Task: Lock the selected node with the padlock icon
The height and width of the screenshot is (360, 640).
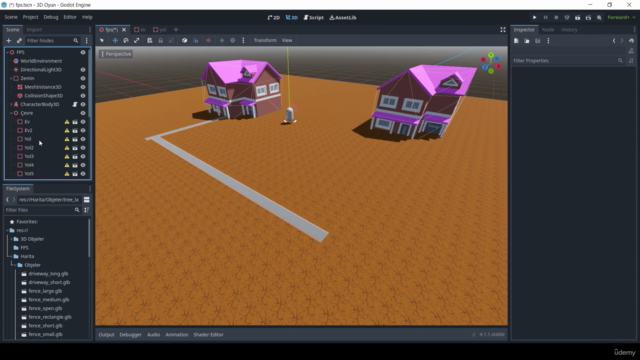Action: pyautogui.click(x=160, y=40)
